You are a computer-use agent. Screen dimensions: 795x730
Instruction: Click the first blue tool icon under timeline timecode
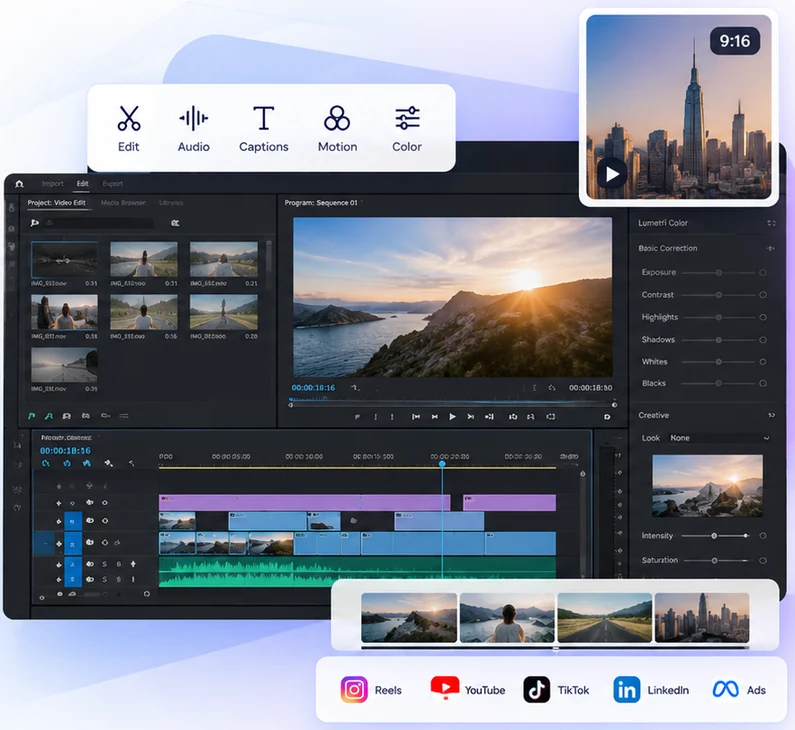coord(46,463)
